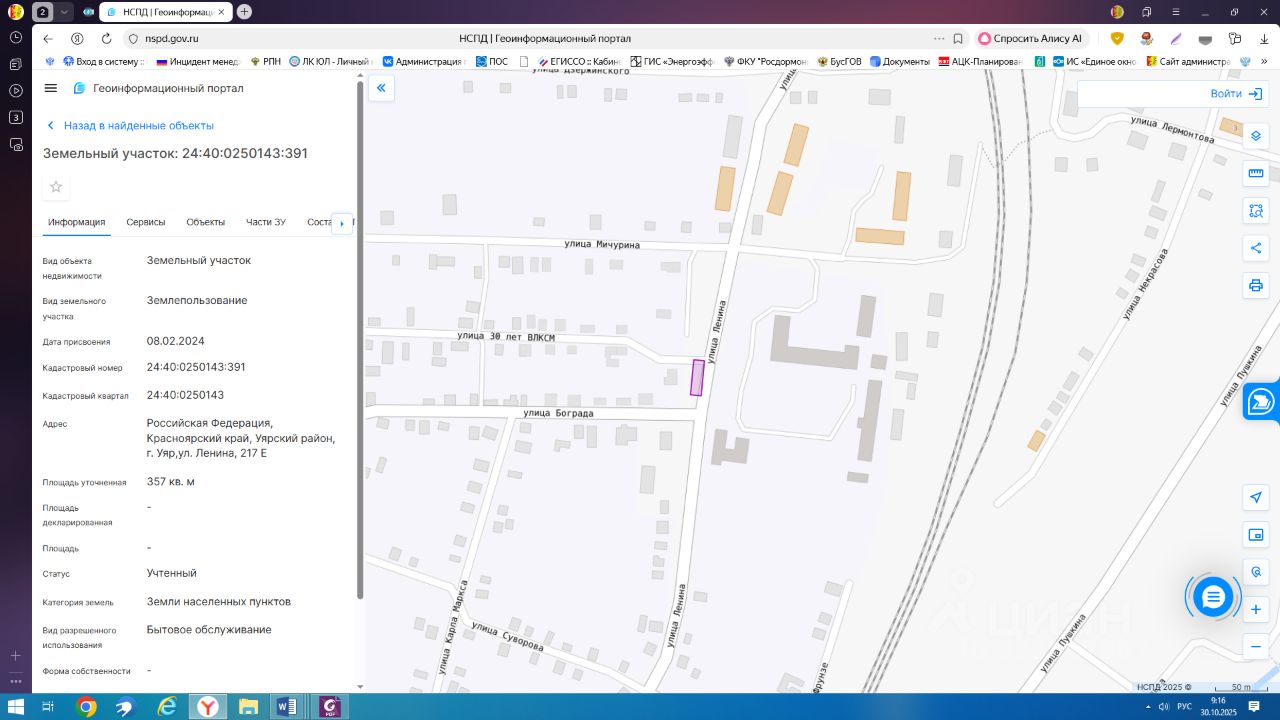Reload the nspd.gov.ru page

(x=106, y=39)
